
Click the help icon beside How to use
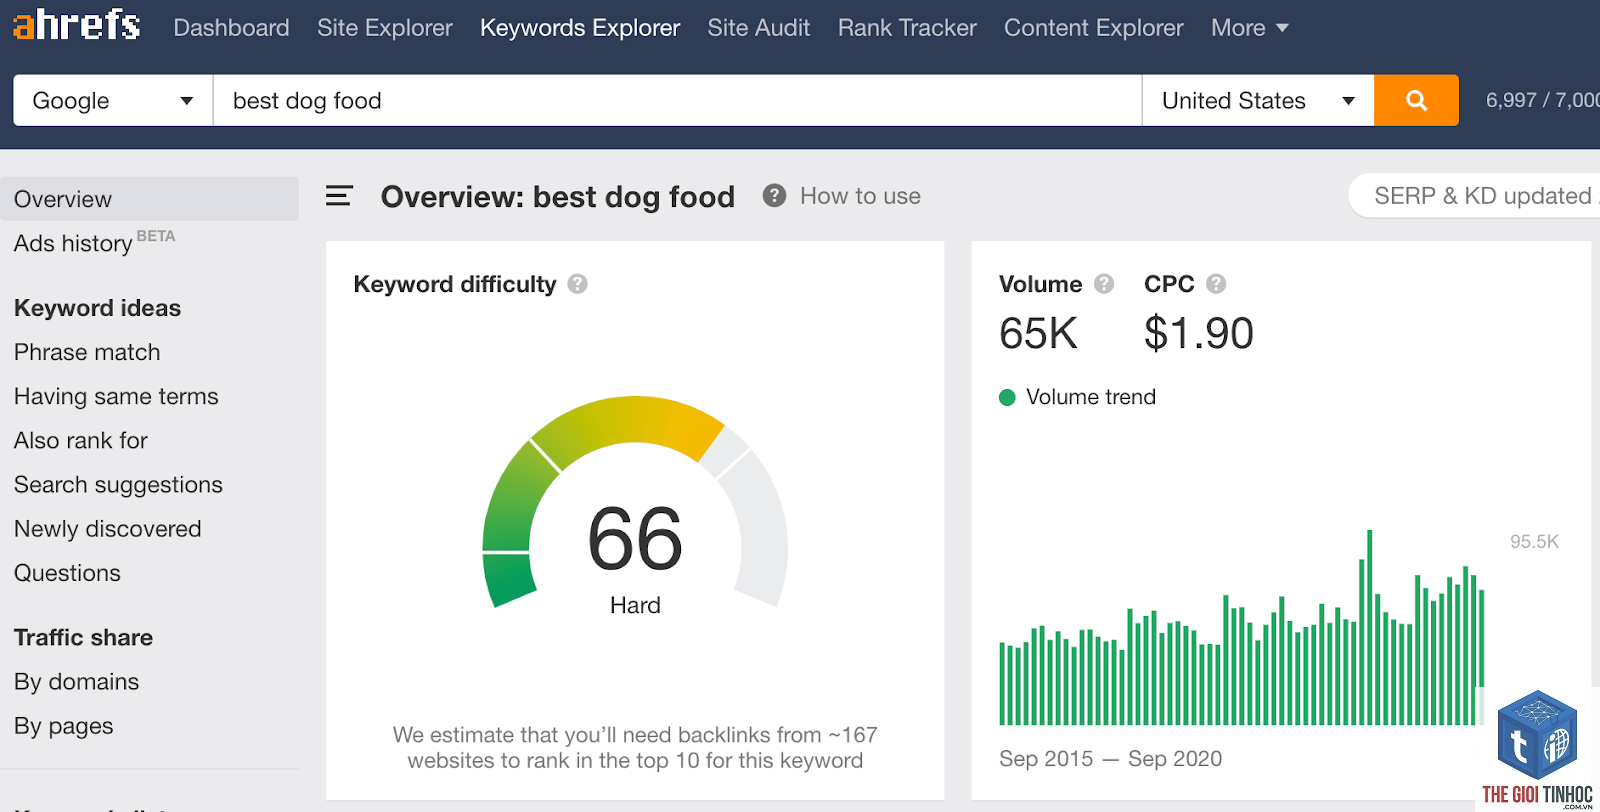[774, 195]
